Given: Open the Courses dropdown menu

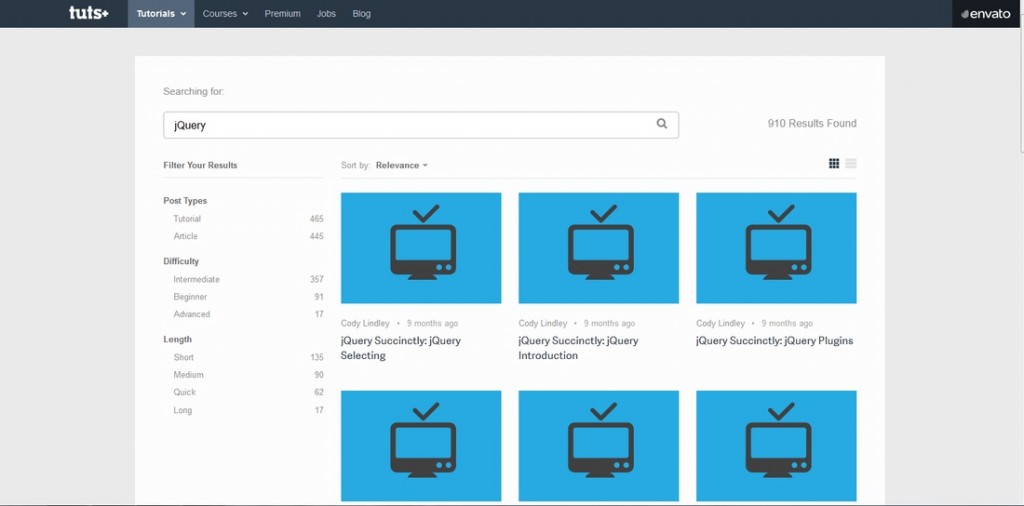Looking at the screenshot, I should point(225,14).
